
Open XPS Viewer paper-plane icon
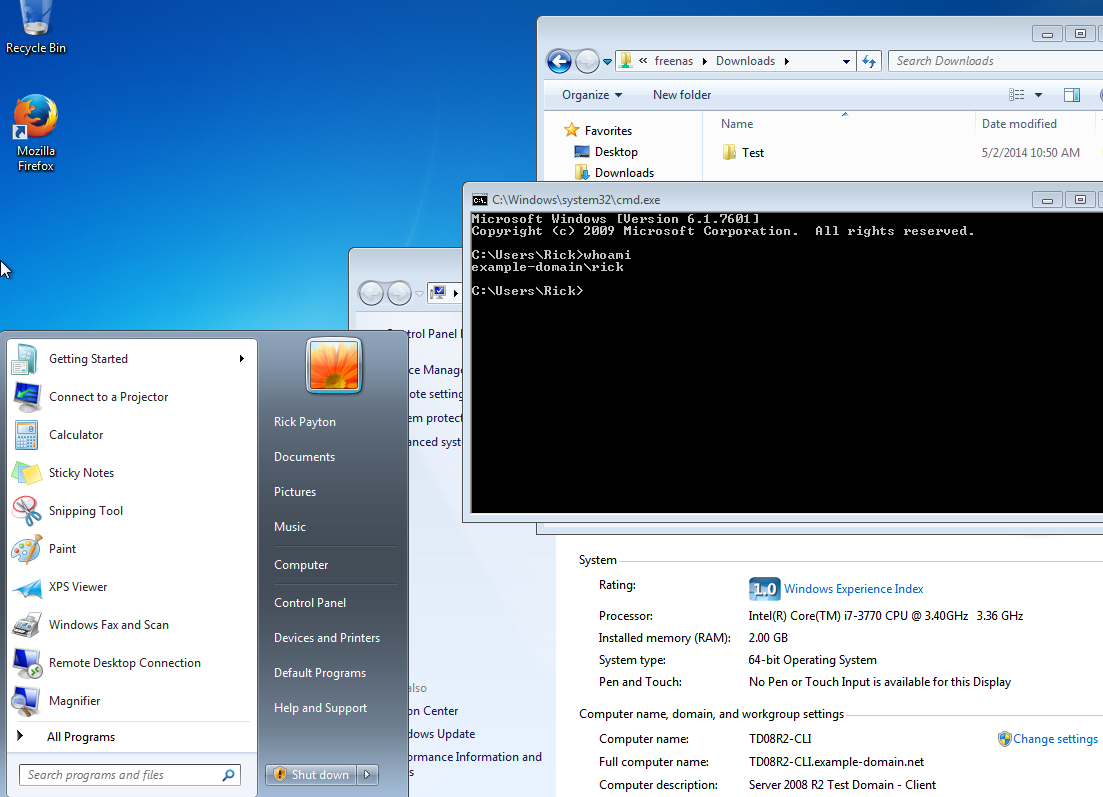tap(27, 587)
